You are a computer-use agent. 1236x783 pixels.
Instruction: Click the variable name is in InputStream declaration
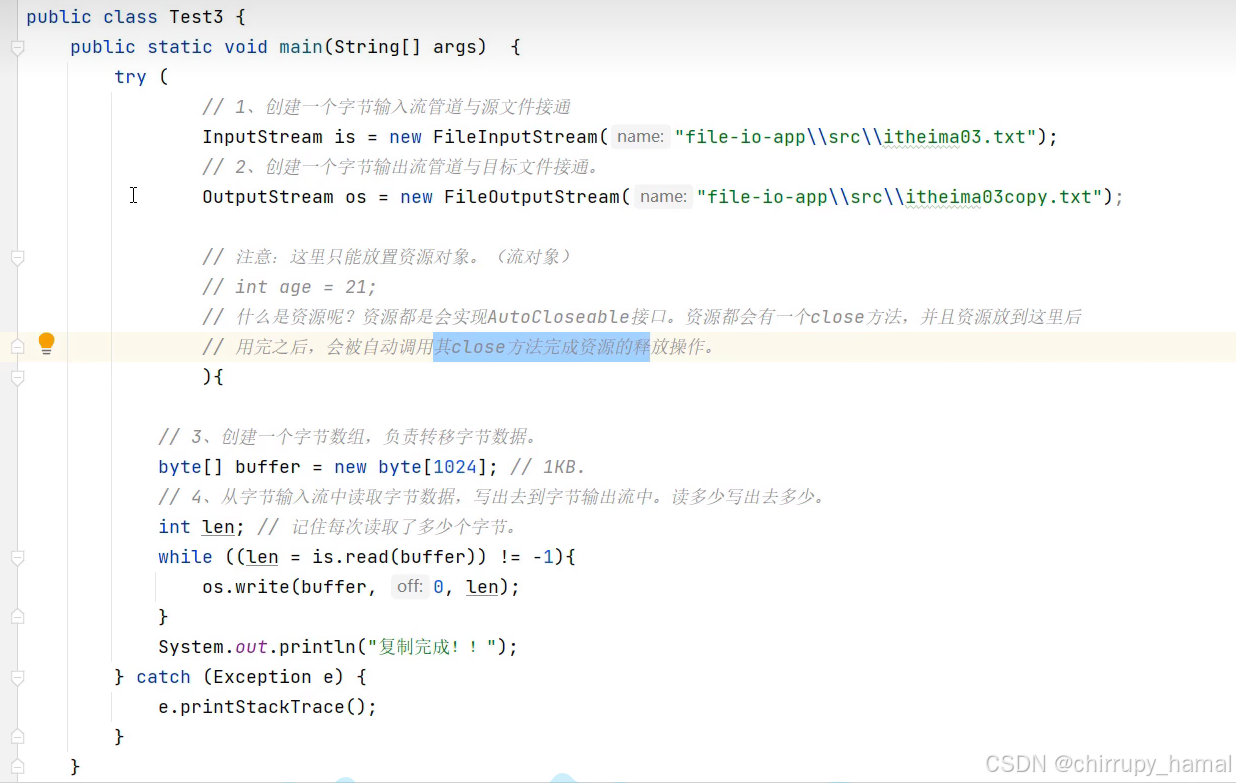pos(345,137)
